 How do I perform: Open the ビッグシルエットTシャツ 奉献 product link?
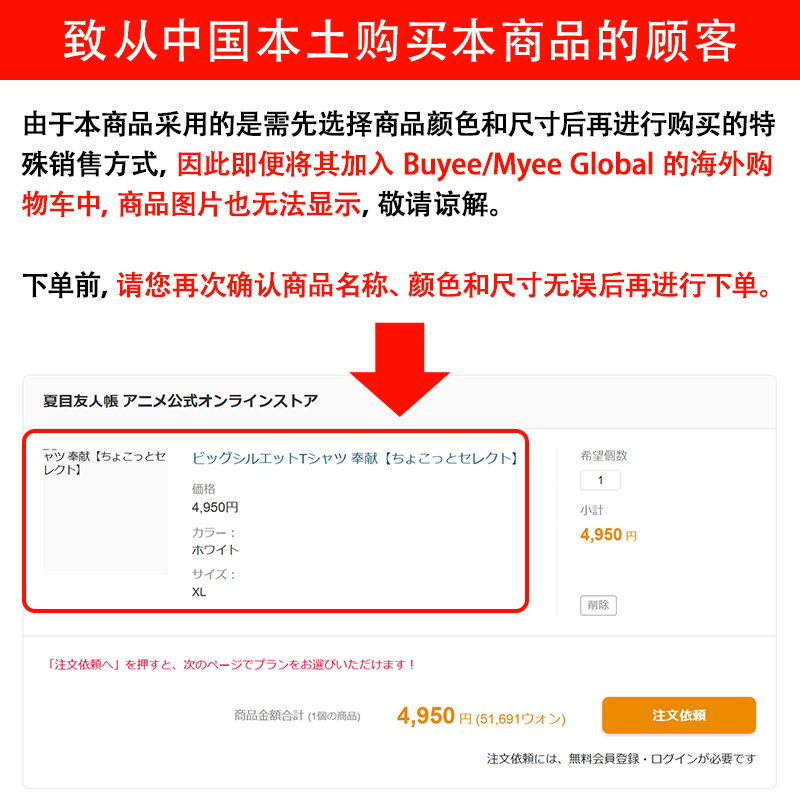pos(355,458)
